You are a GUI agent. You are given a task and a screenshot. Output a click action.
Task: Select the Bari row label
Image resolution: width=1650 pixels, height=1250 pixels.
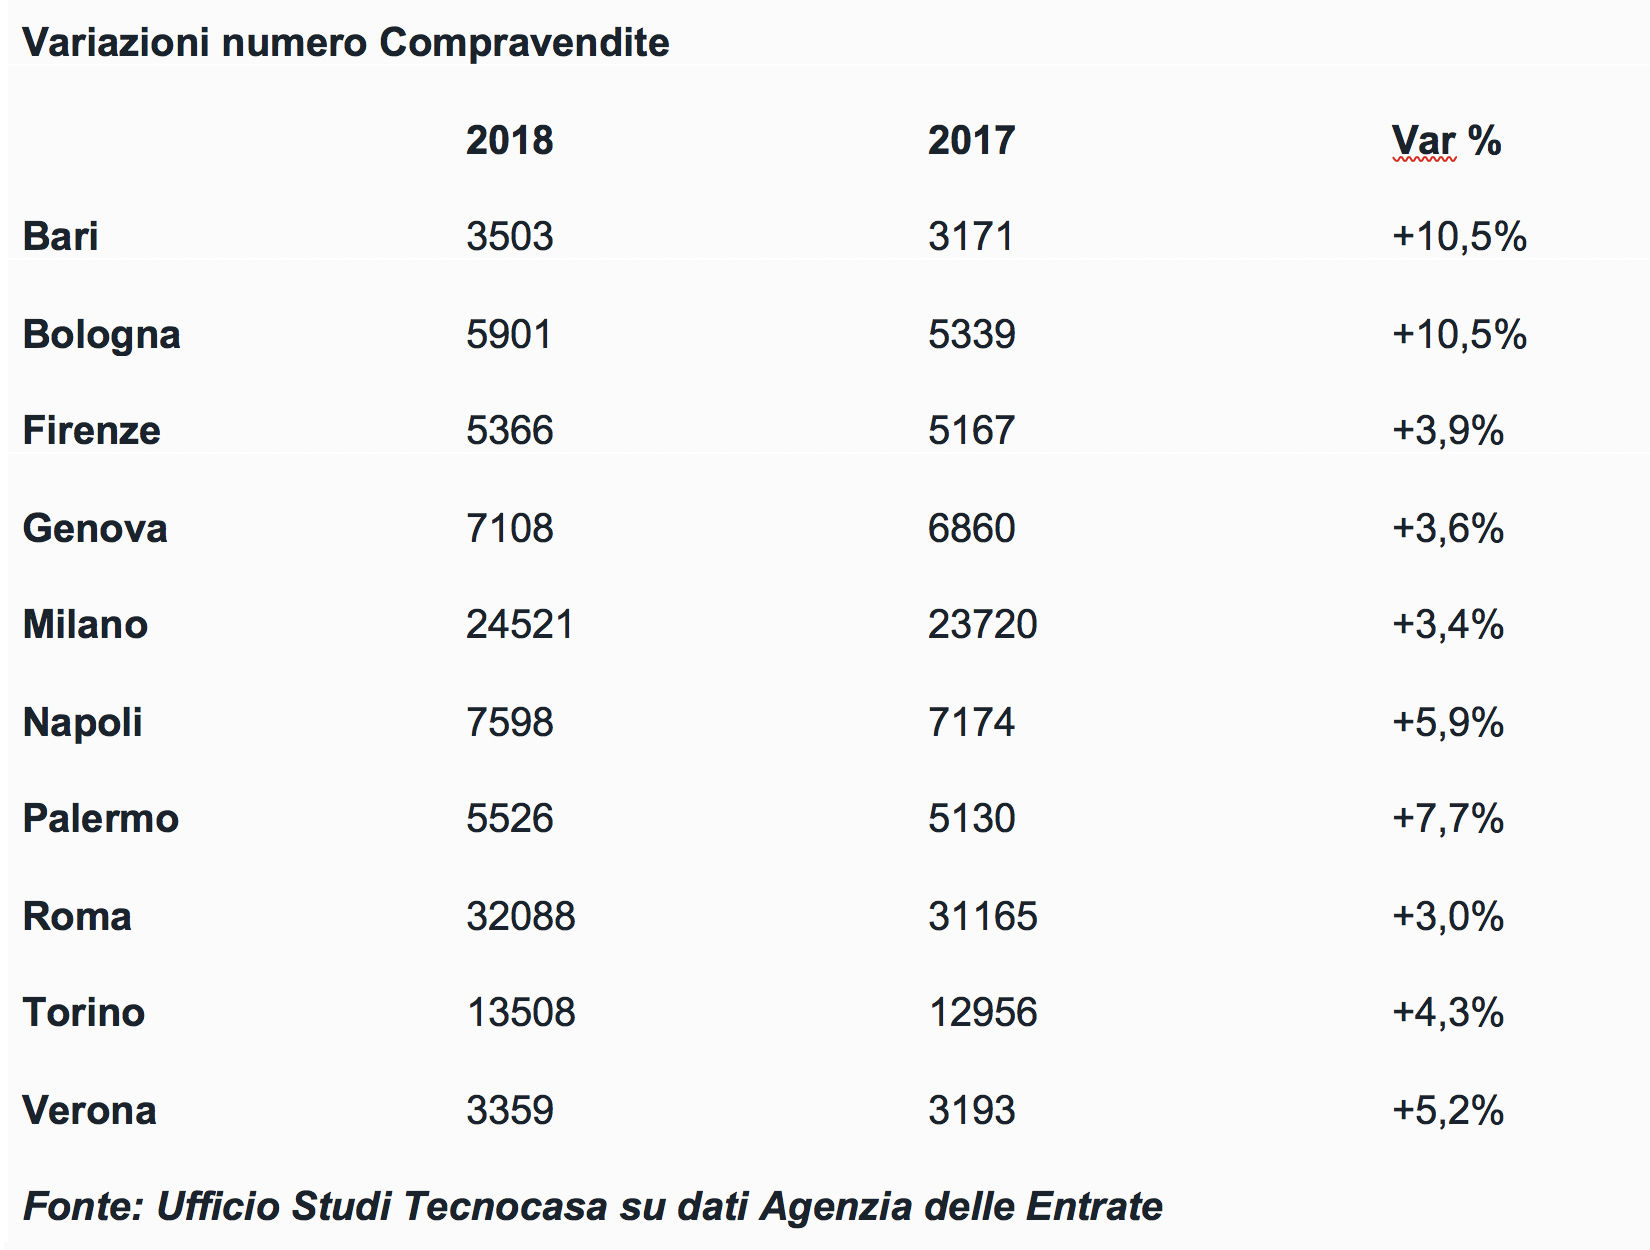click(x=61, y=237)
